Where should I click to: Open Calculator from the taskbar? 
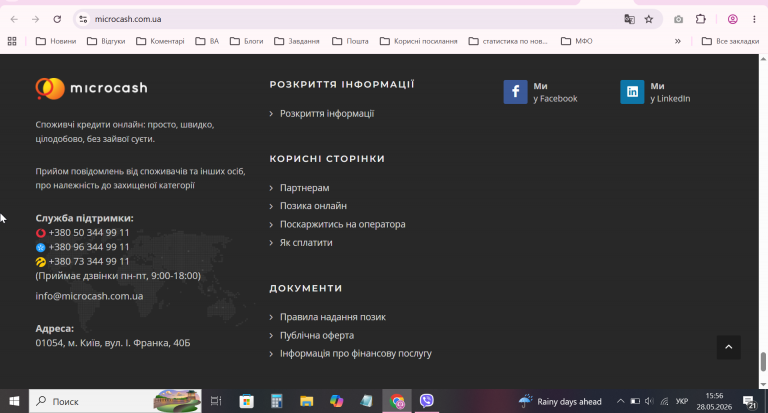(277, 401)
